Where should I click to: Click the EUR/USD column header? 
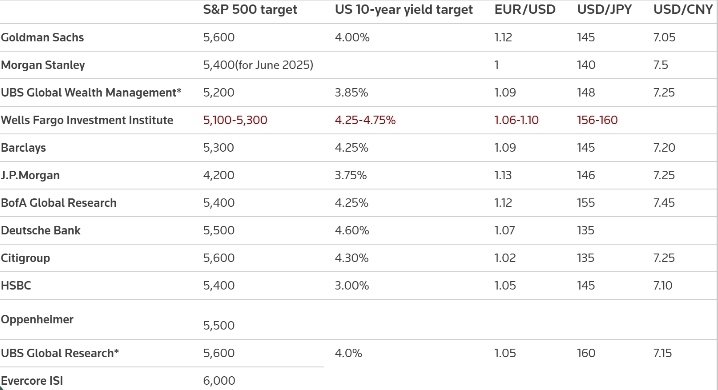tap(525, 10)
